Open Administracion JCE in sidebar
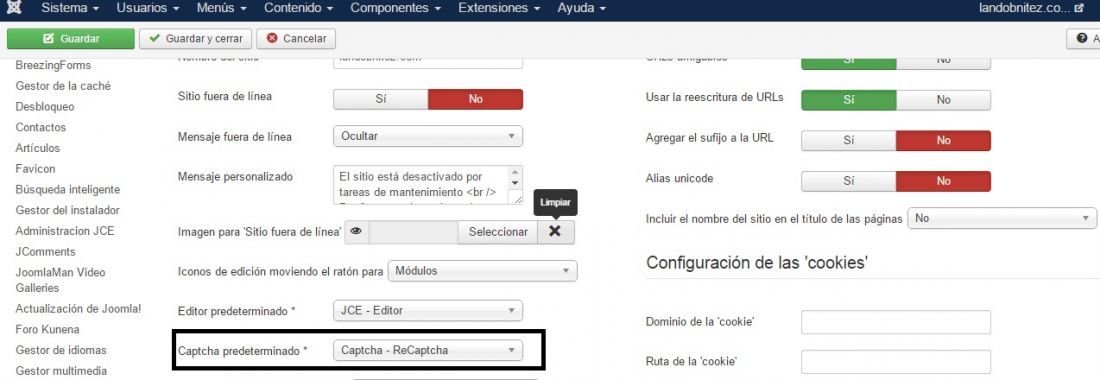This screenshot has height=380, width=1100. [65, 231]
